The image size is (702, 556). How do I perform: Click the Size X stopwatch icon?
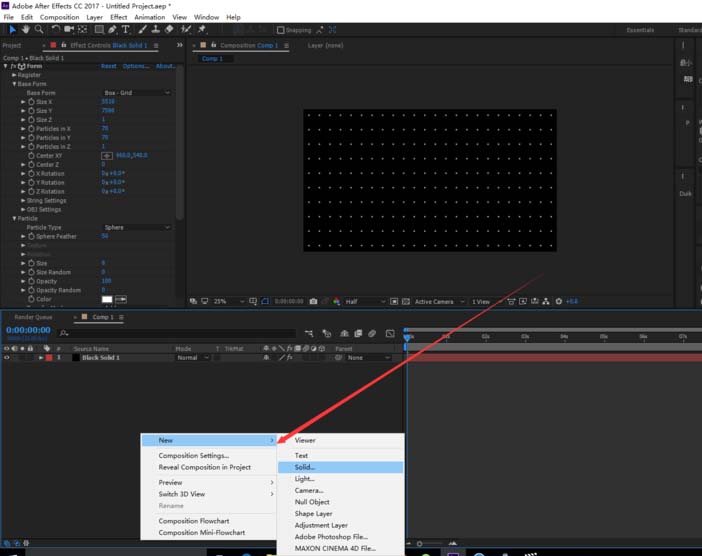[31, 102]
